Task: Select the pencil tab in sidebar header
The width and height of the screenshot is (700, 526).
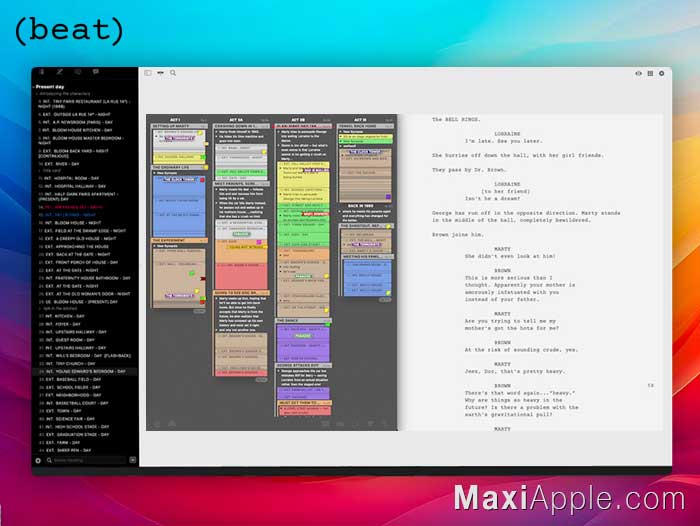Action: [59, 72]
